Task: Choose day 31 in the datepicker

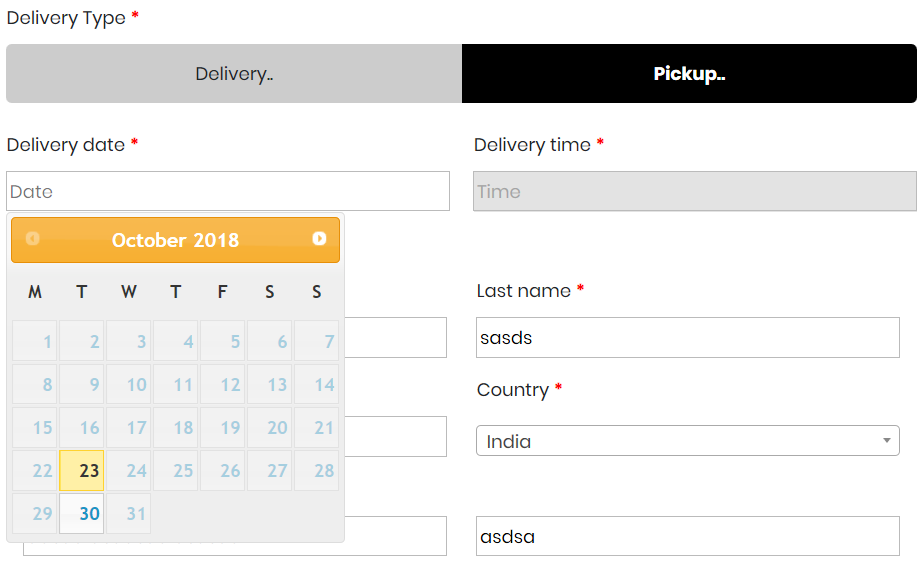Action: point(129,514)
